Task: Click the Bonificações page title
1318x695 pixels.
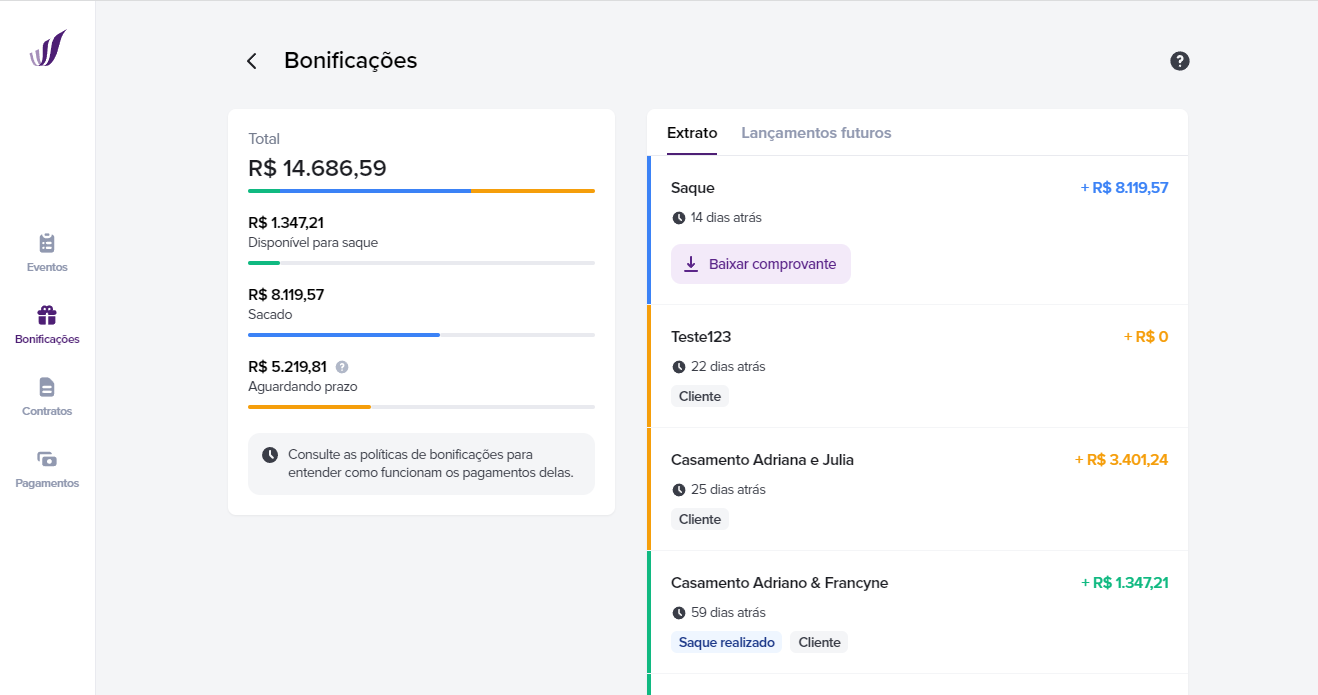Action: click(x=350, y=60)
